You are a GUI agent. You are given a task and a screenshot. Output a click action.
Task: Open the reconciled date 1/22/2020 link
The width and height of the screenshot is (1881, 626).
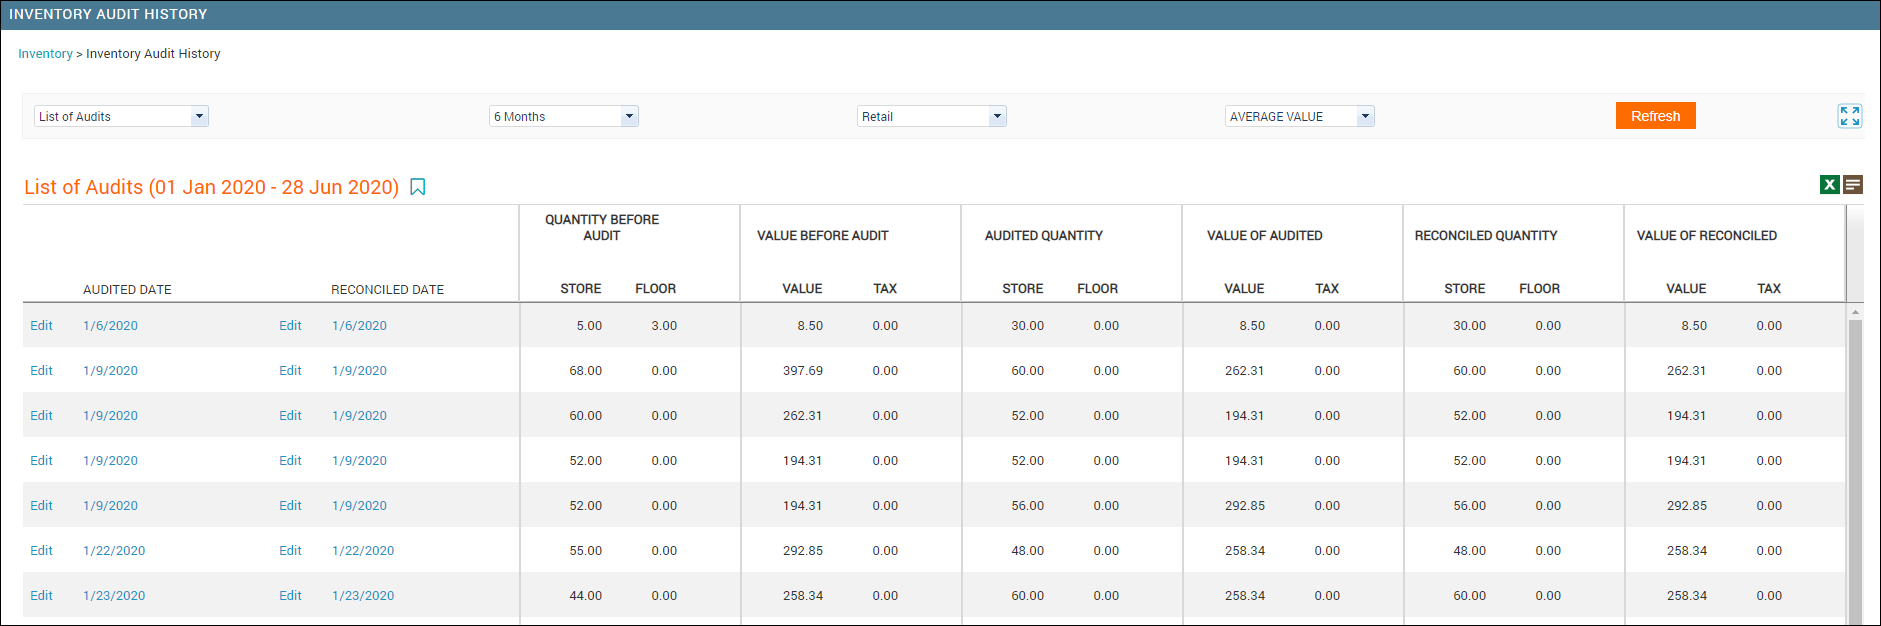(363, 550)
